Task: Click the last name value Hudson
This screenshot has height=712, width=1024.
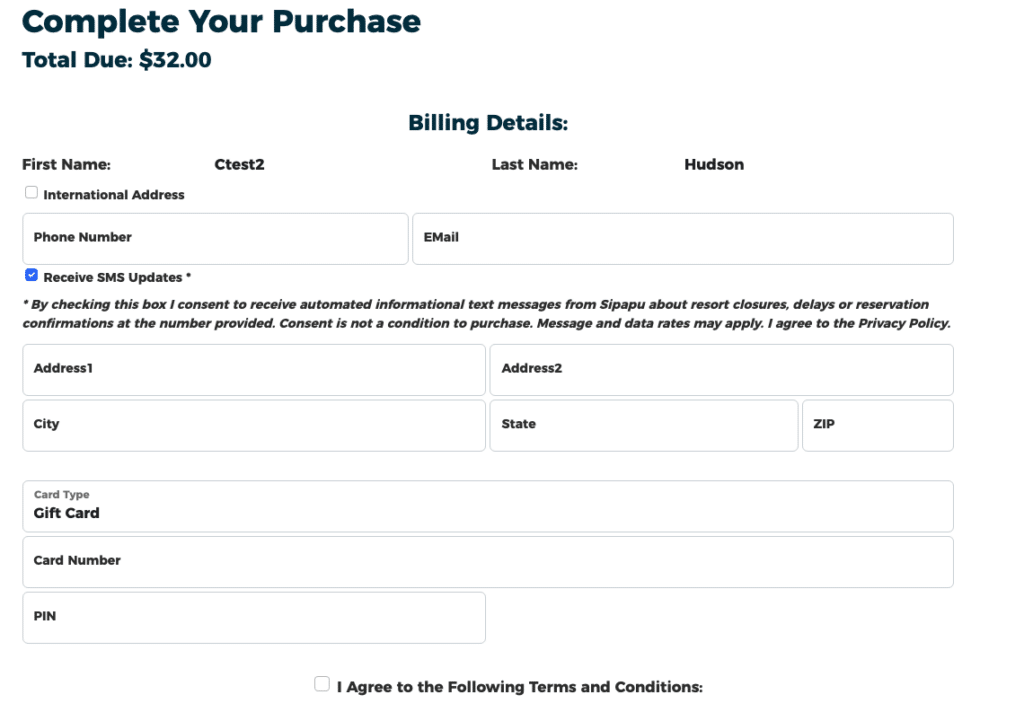Action: [x=714, y=165]
